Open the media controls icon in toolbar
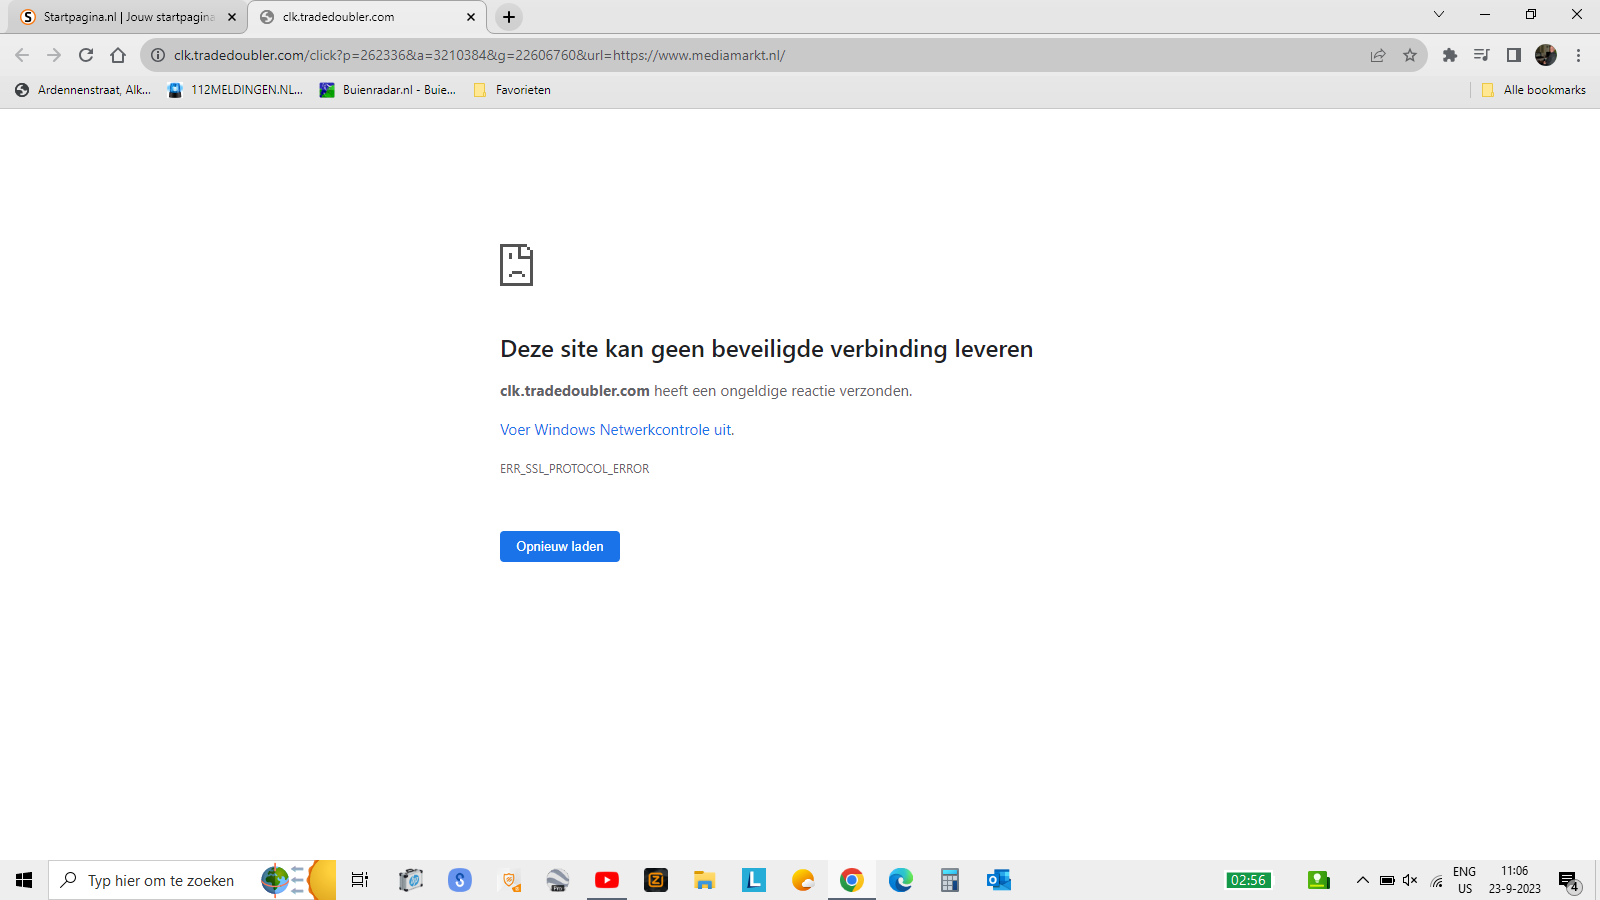Screen dimensions: 1600x900 point(1481,55)
